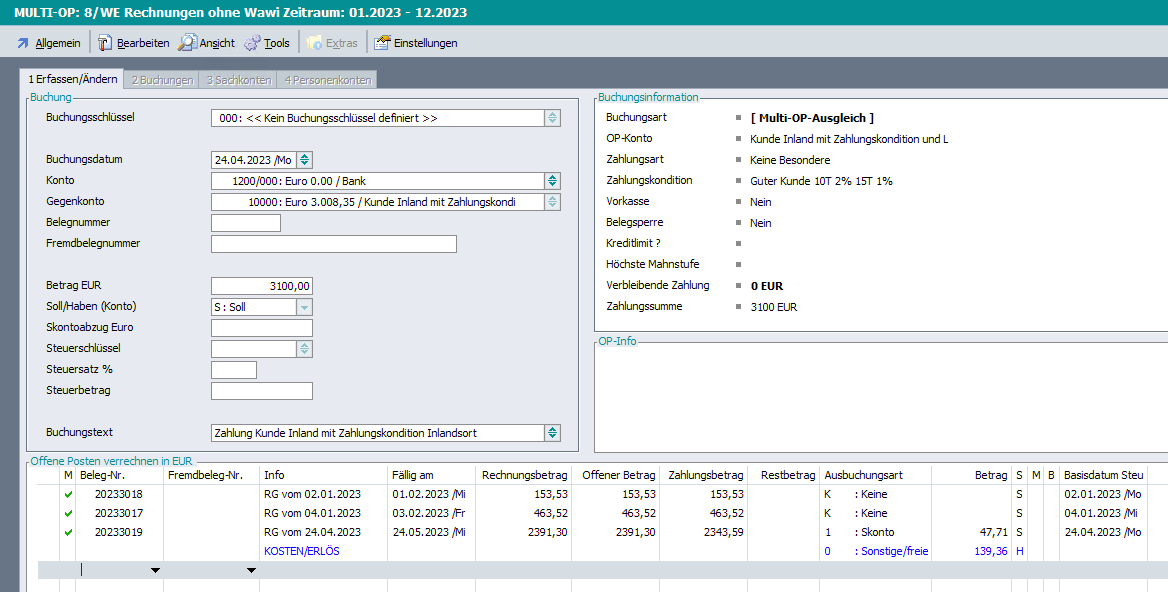This screenshot has height=592, width=1168.
Task: Click into the Belegnummer input field
Action: click(246, 223)
